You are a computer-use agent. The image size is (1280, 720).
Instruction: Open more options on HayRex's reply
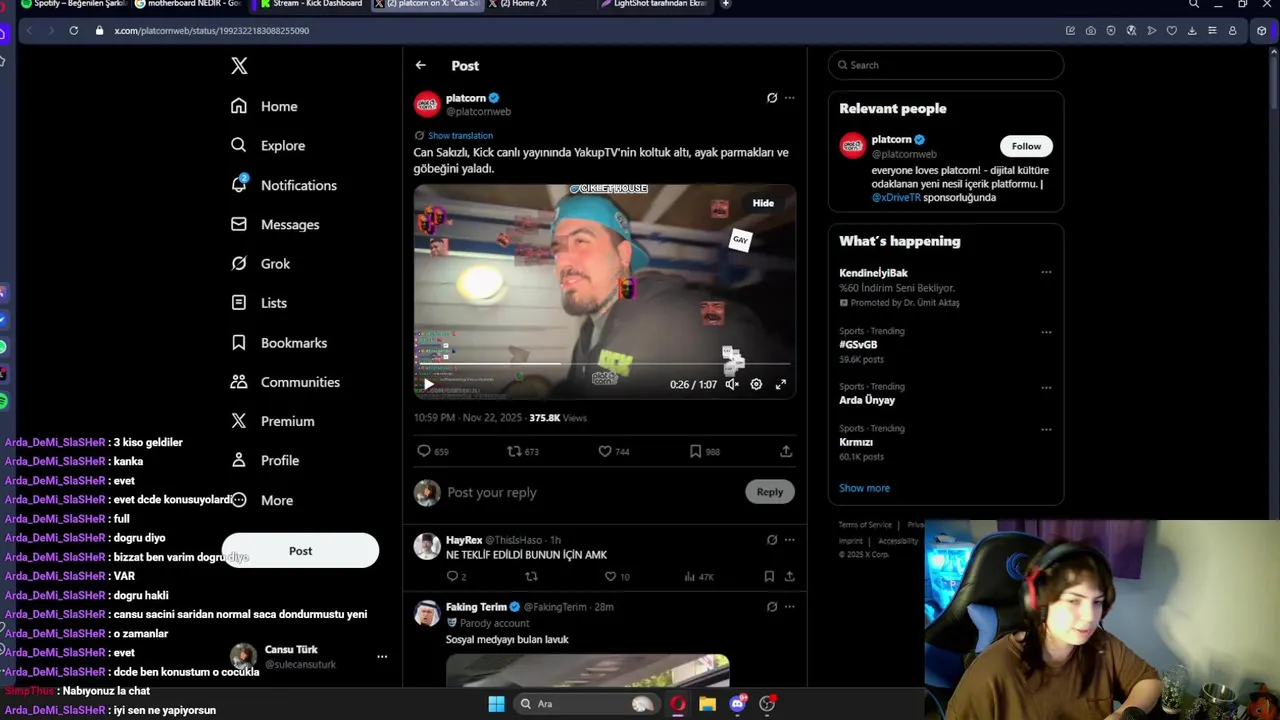click(x=789, y=540)
